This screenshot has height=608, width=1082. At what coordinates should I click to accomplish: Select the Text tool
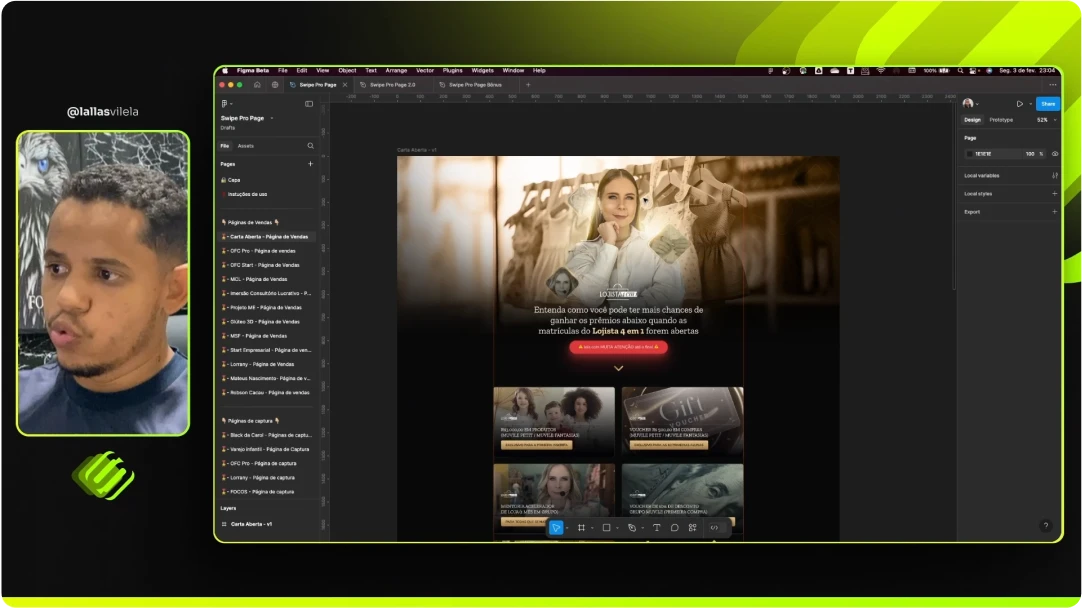(x=657, y=527)
